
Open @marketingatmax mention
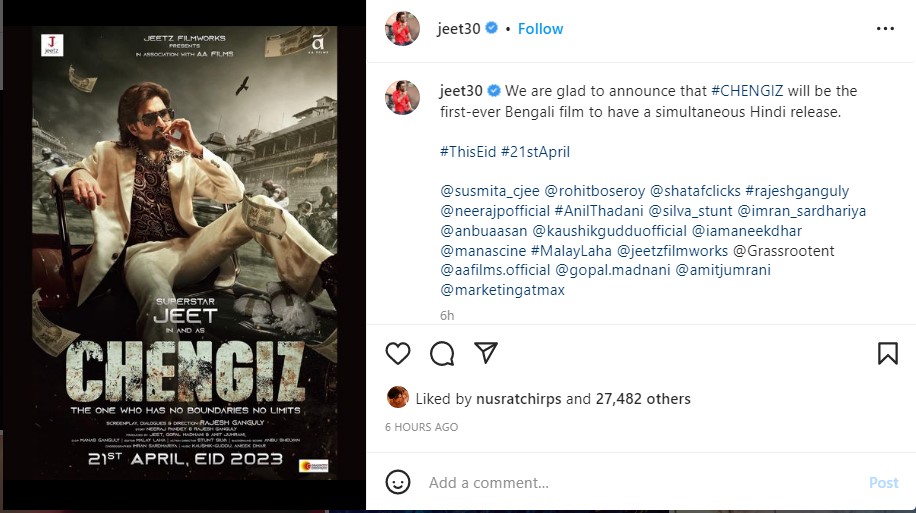[x=502, y=290]
